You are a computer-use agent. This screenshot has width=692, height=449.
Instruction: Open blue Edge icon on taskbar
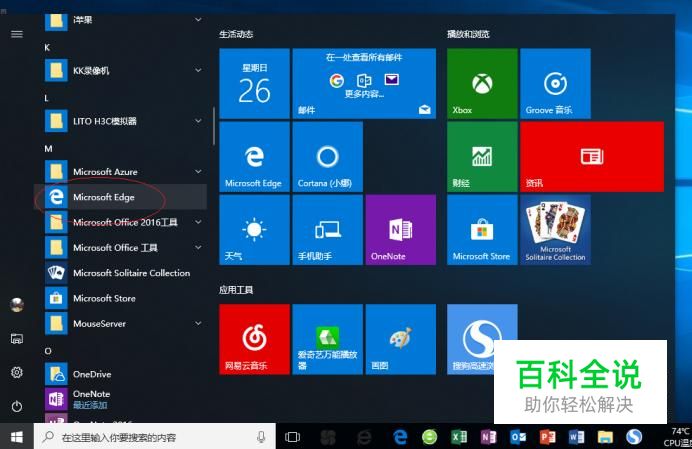coord(400,437)
